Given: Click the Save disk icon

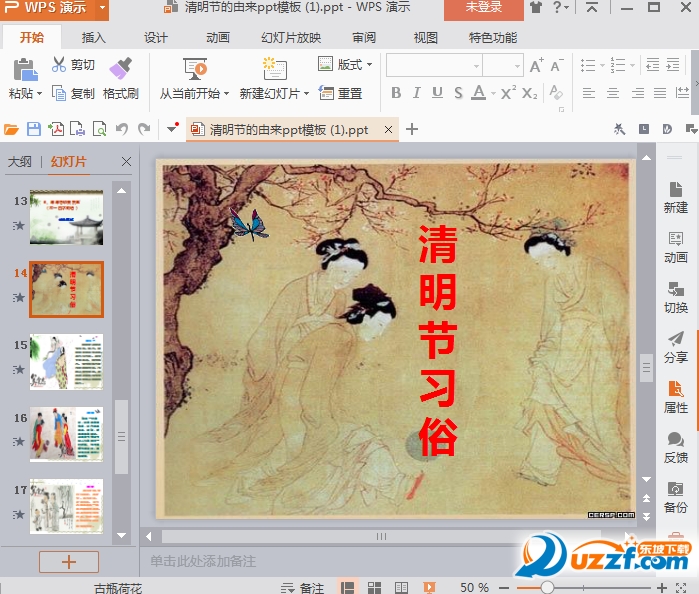Looking at the screenshot, I should click(x=34, y=129).
